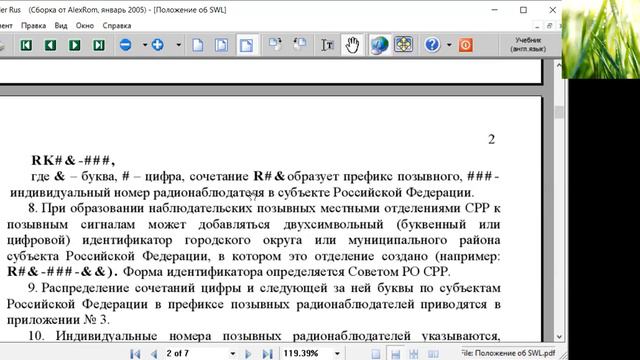640x360 pixels.
Task: Zoom in with the blue plus icon
Action: (158, 44)
